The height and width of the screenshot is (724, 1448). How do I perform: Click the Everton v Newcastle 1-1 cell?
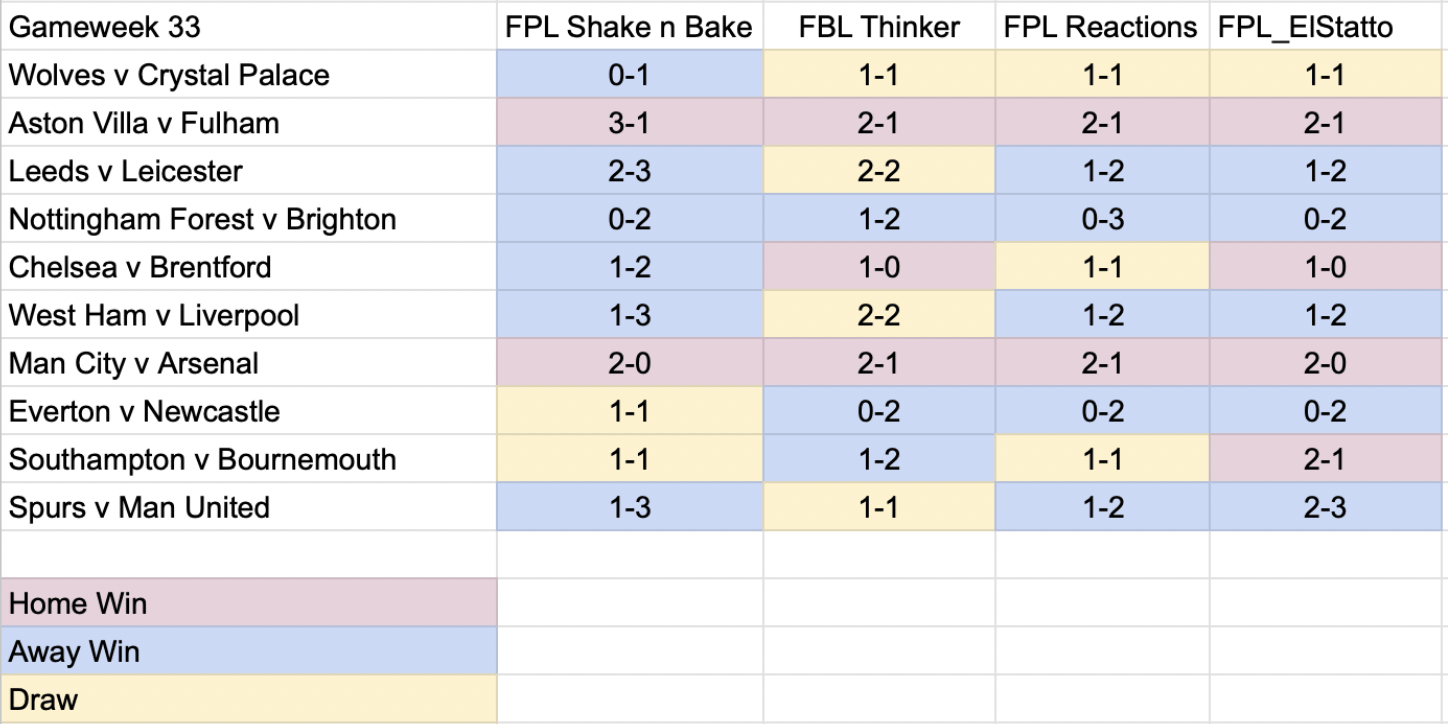[x=630, y=411]
